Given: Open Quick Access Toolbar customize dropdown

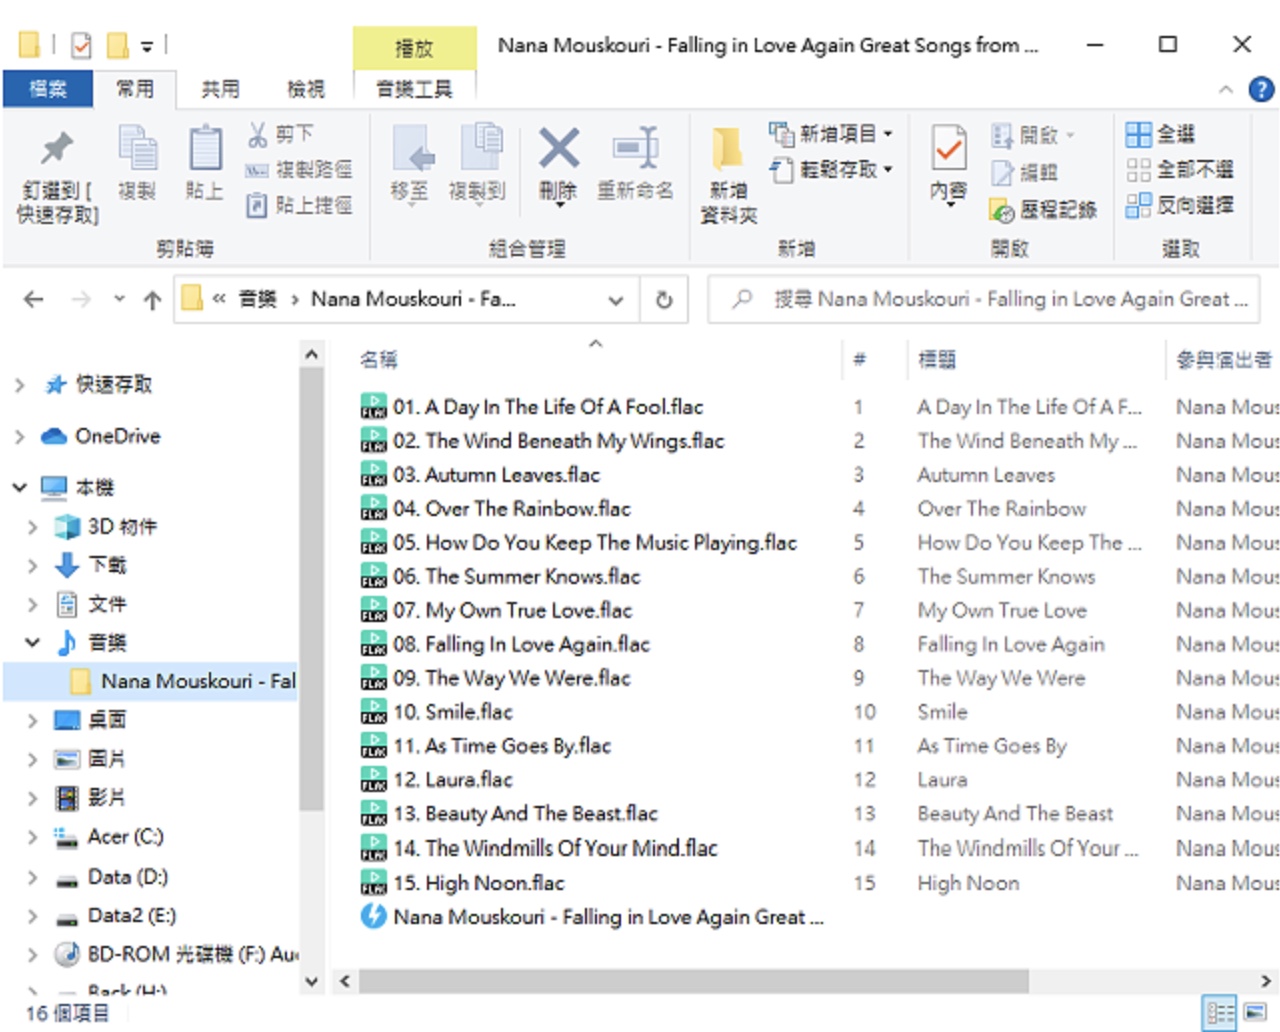Looking at the screenshot, I should click(x=147, y=46).
